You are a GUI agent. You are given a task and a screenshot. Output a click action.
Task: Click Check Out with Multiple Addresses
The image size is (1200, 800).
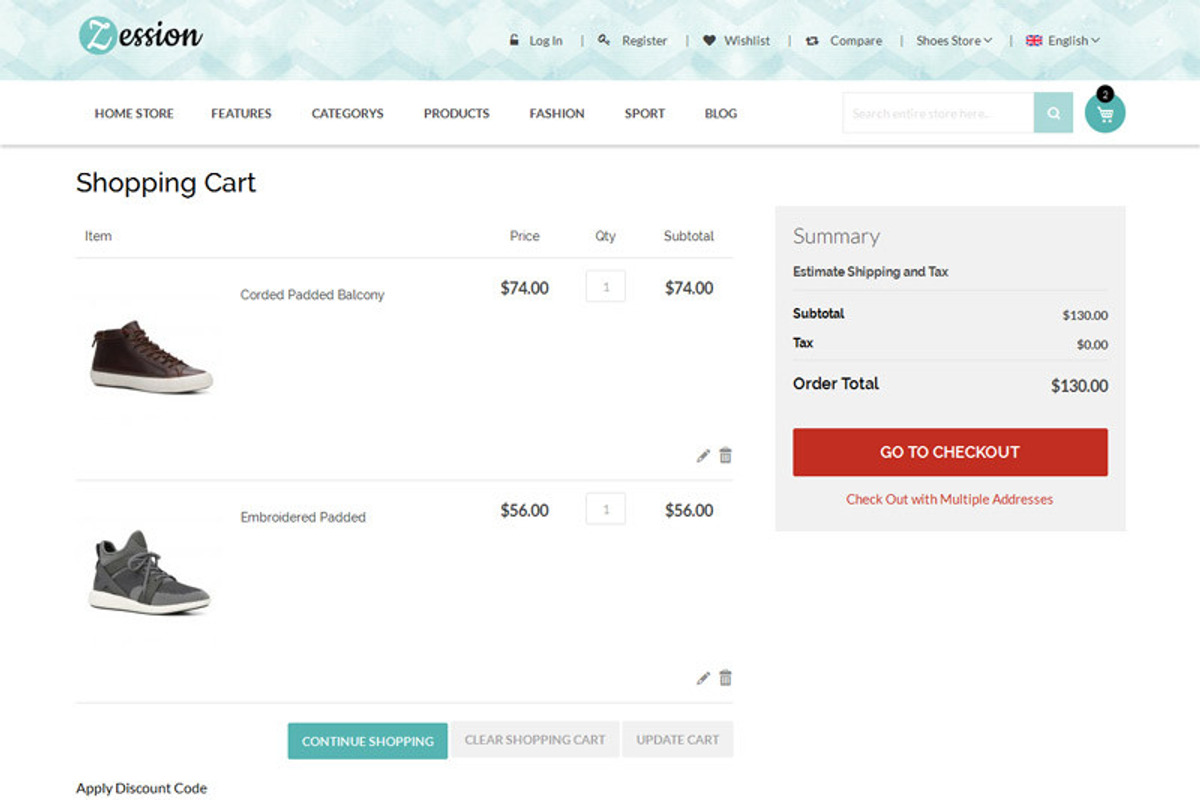(x=949, y=499)
